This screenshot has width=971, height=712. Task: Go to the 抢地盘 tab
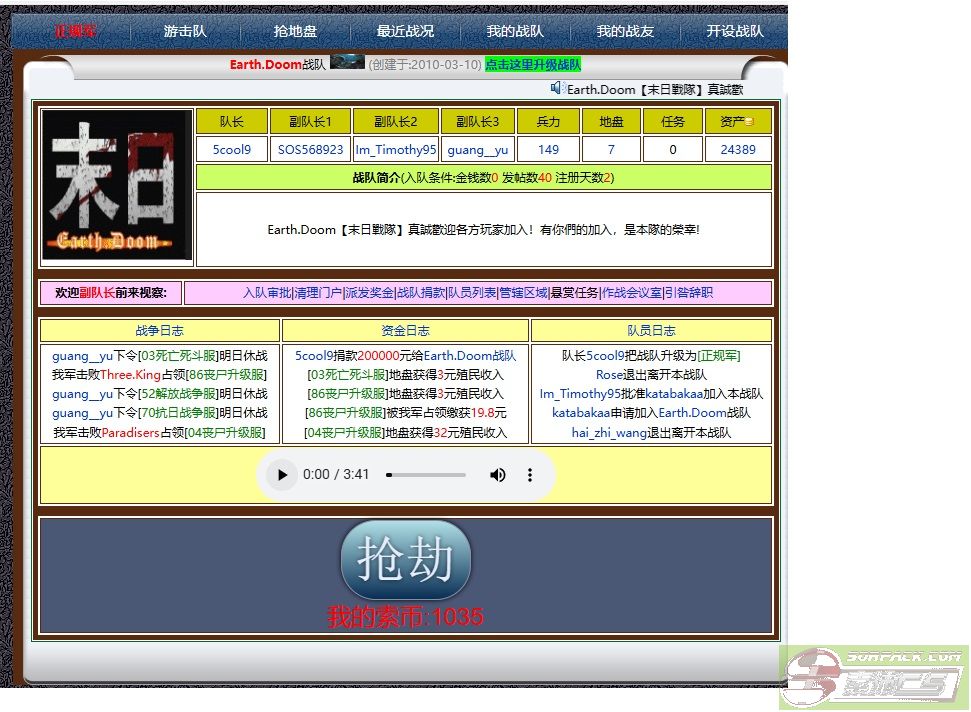[295, 31]
